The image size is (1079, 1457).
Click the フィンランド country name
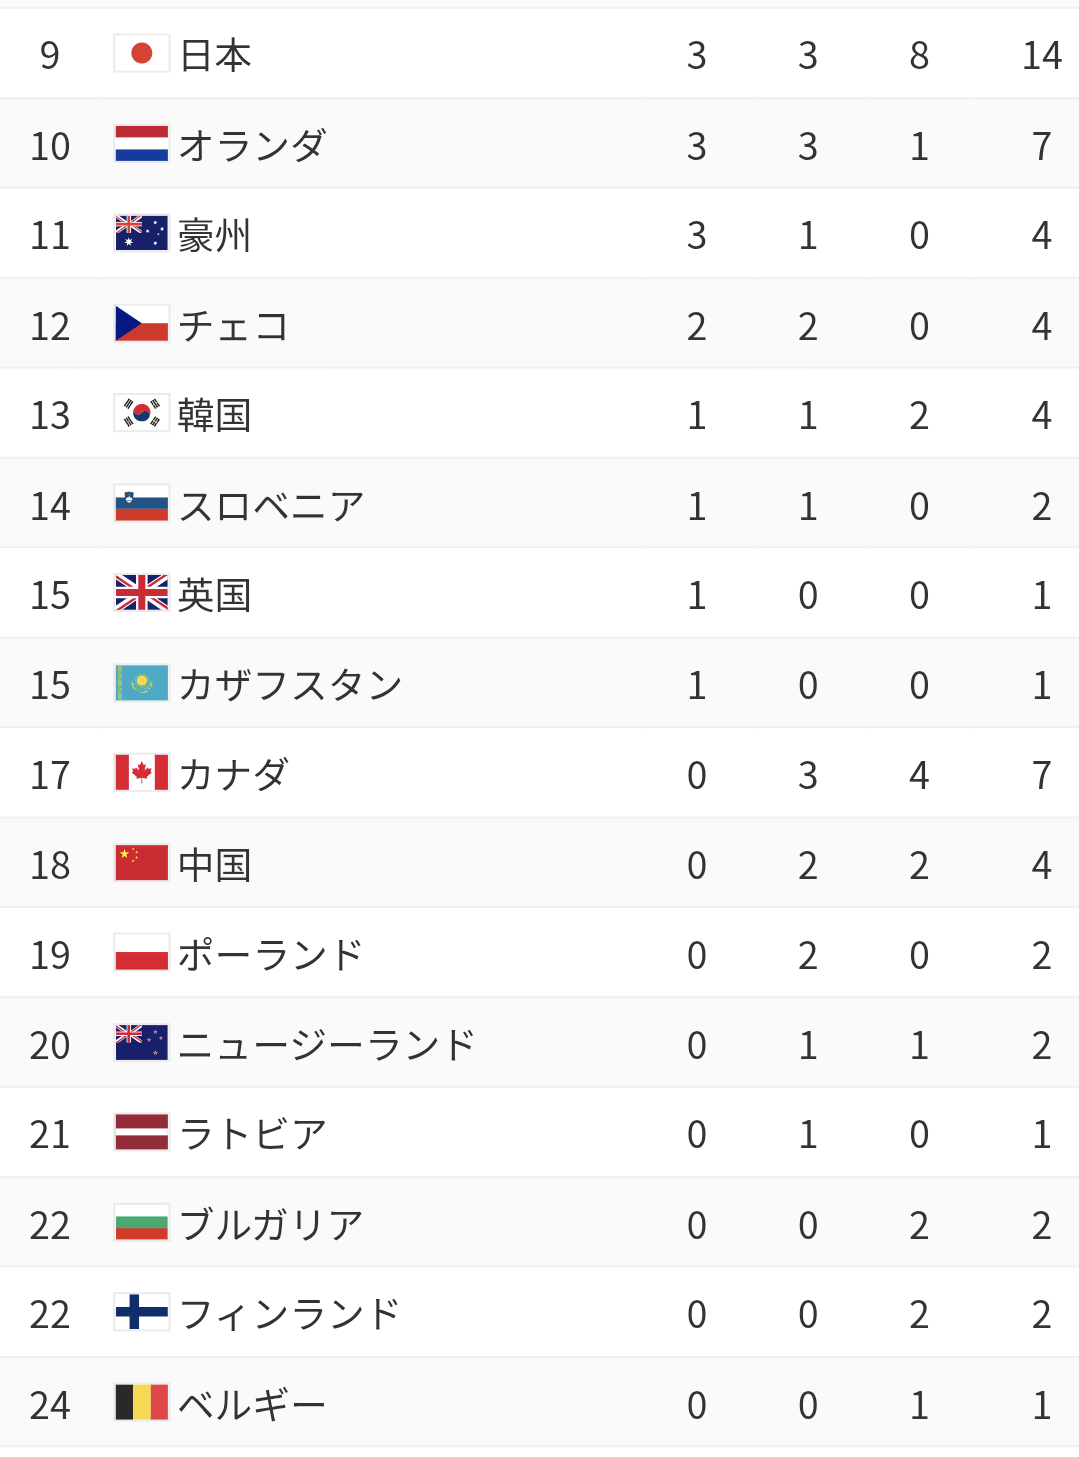tap(289, 1314)
